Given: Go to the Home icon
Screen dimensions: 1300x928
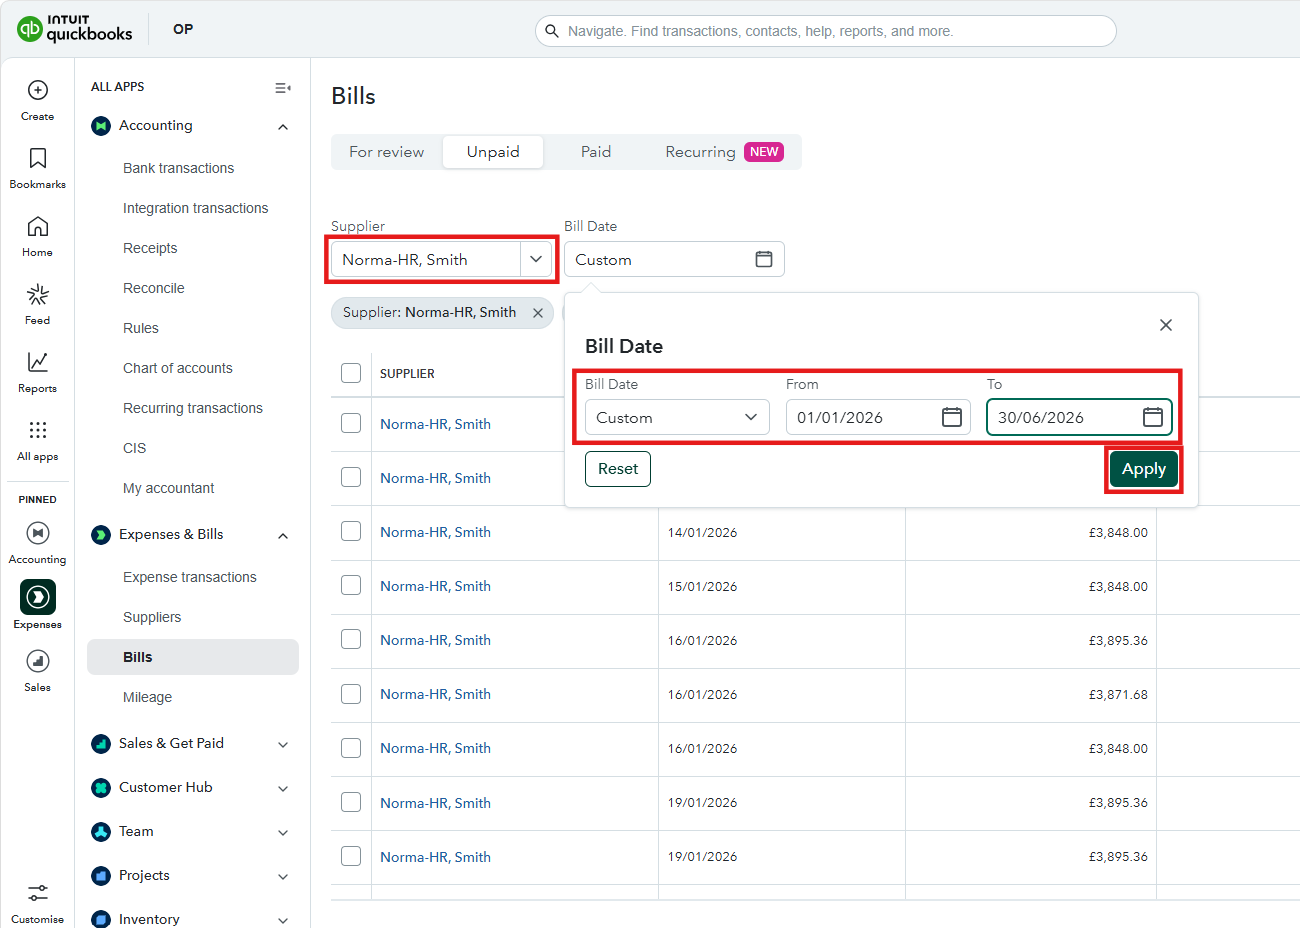Looking at the screenshot, I should tap(38, 226).
